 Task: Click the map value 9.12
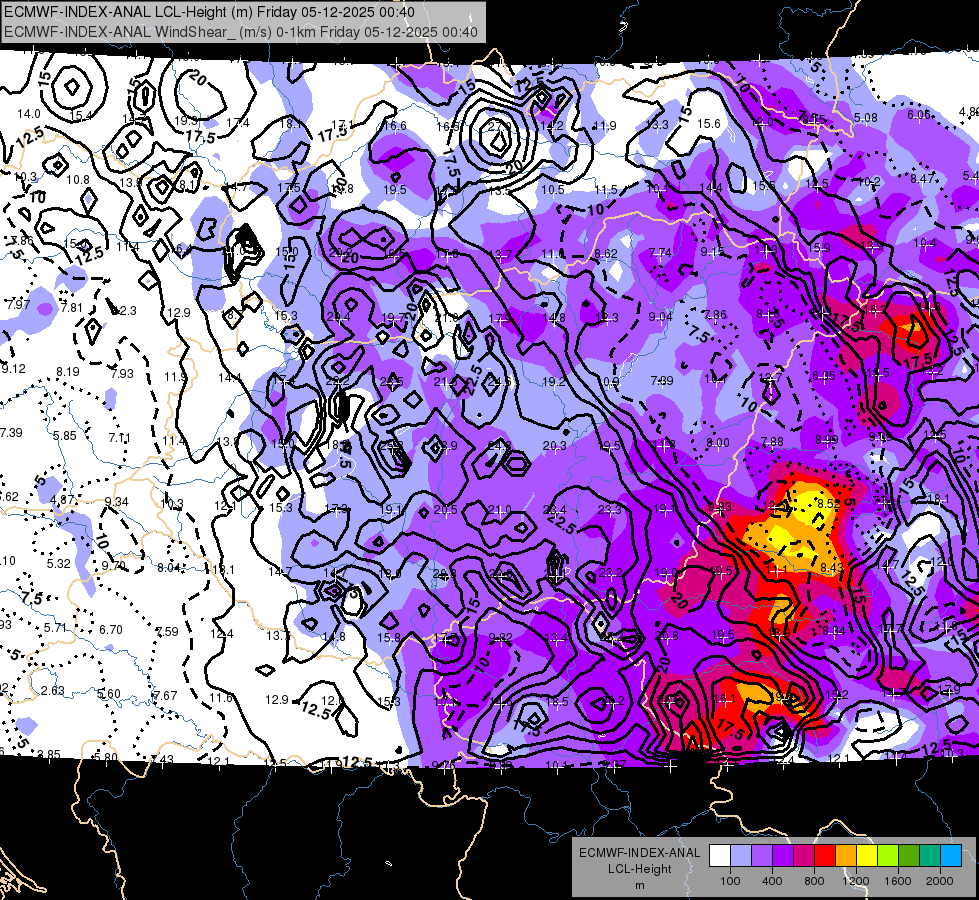point(14,368)
